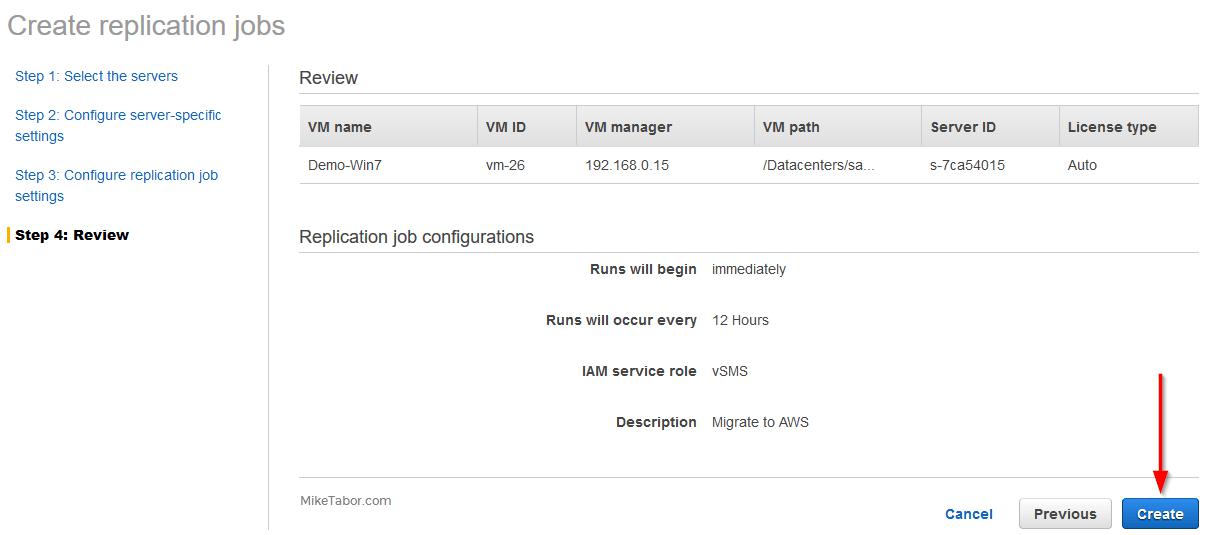Open Step 2: Configure server-specific settings
Screen dimensions: 1210x535
pos(118,125)
